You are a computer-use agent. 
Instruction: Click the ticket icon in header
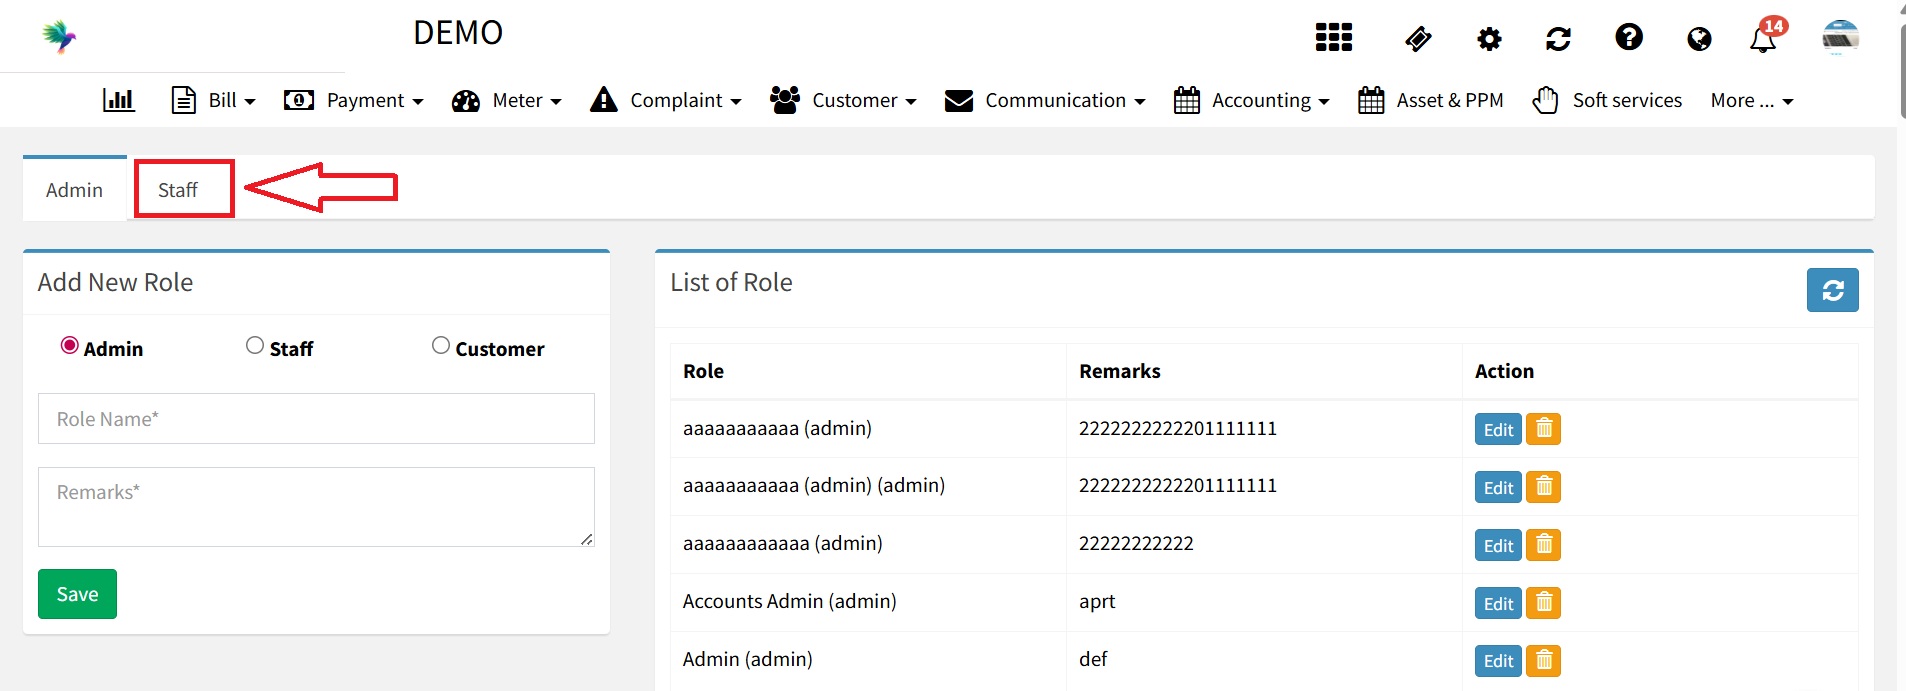coord(1418,39)
